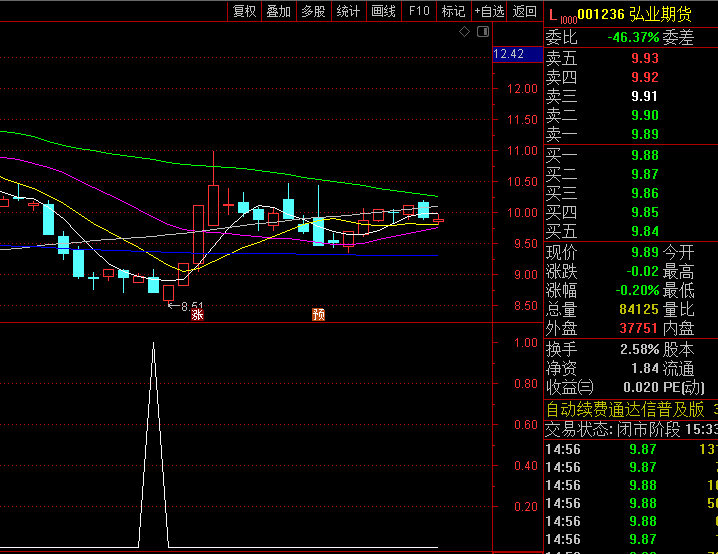Open the 标记 mark menu

(453, 11)
